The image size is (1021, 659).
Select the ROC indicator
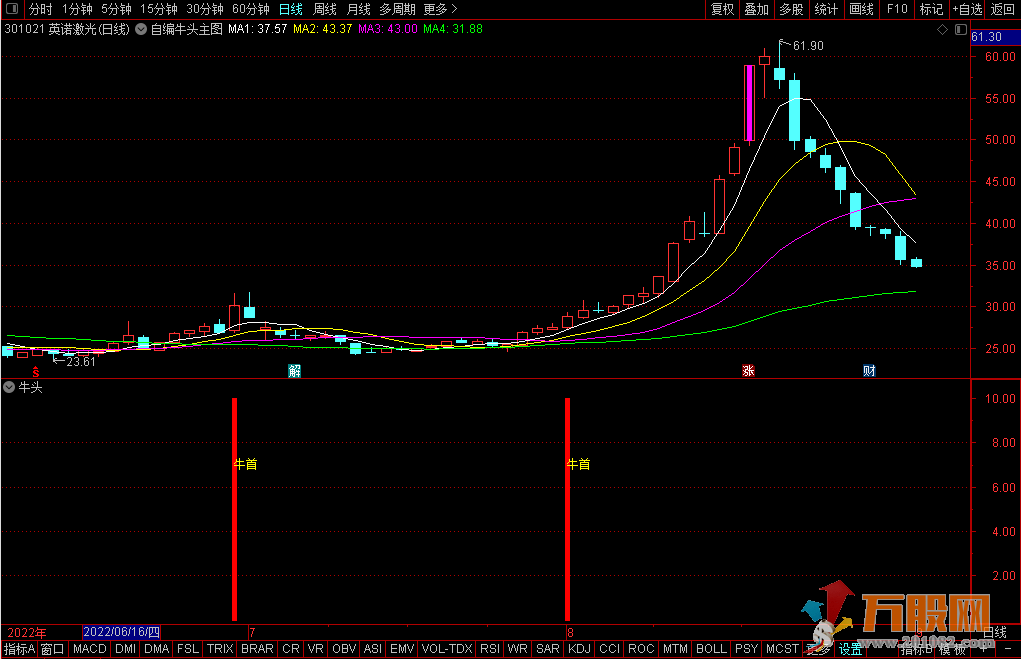[641, 649]
